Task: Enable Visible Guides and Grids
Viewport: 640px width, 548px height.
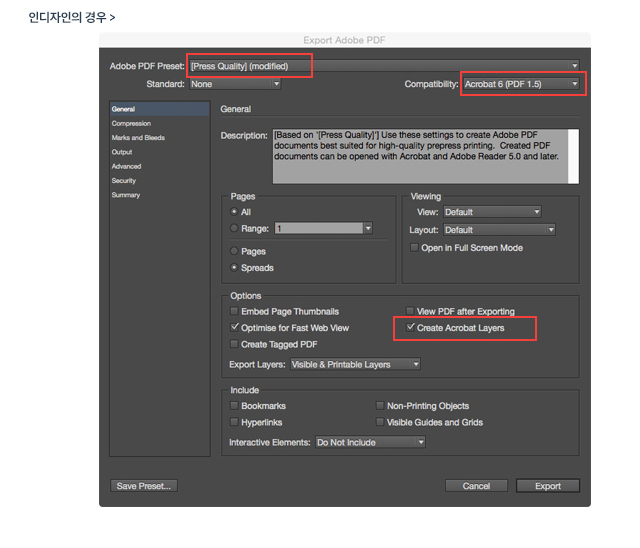Action: (x=380, y=422)
